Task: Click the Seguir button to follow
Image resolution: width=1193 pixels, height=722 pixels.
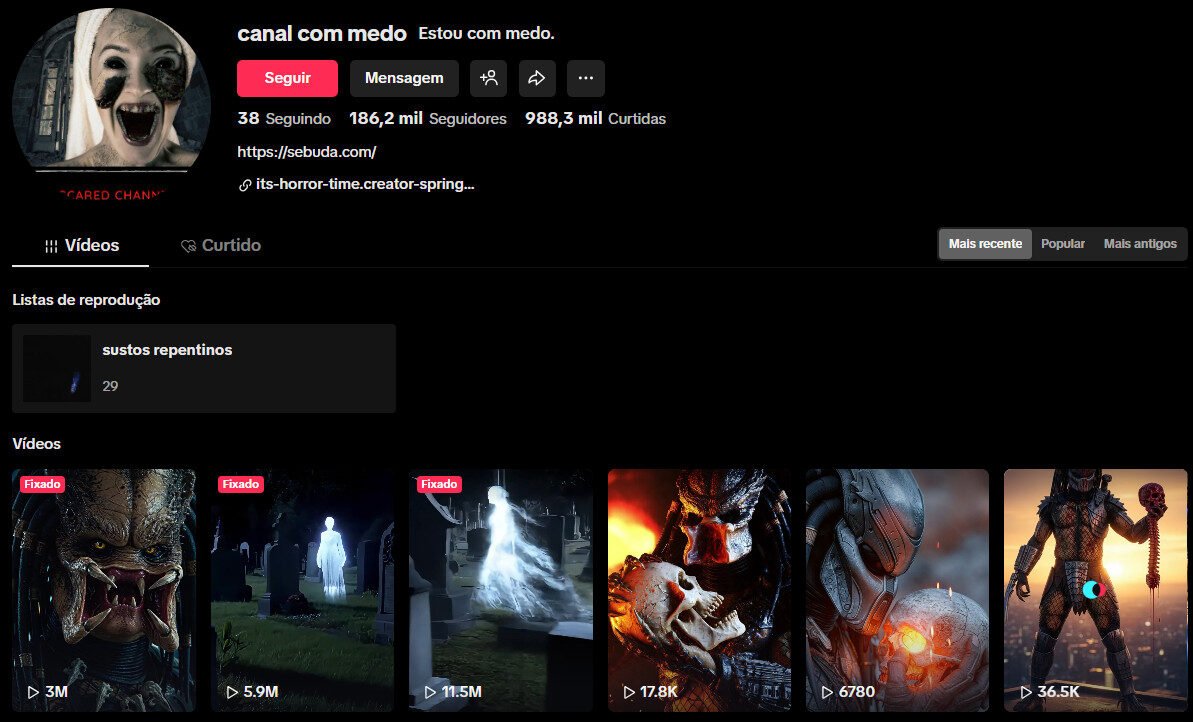Action: click(287, 78)
